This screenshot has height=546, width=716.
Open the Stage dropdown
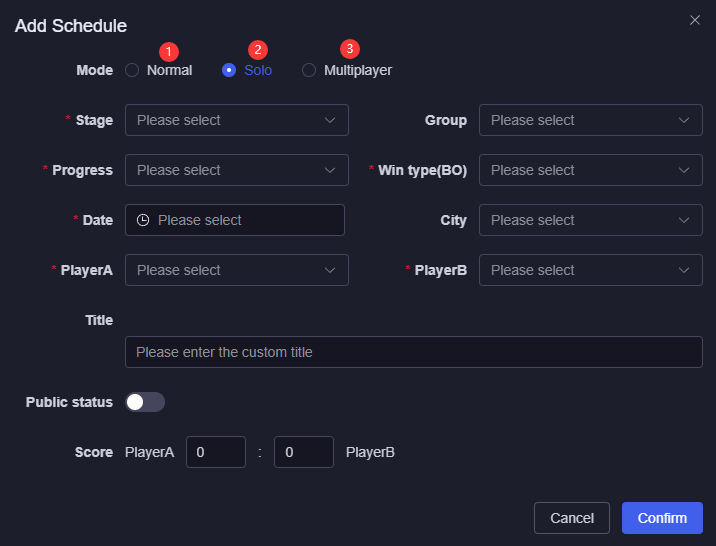coord(236,120)
